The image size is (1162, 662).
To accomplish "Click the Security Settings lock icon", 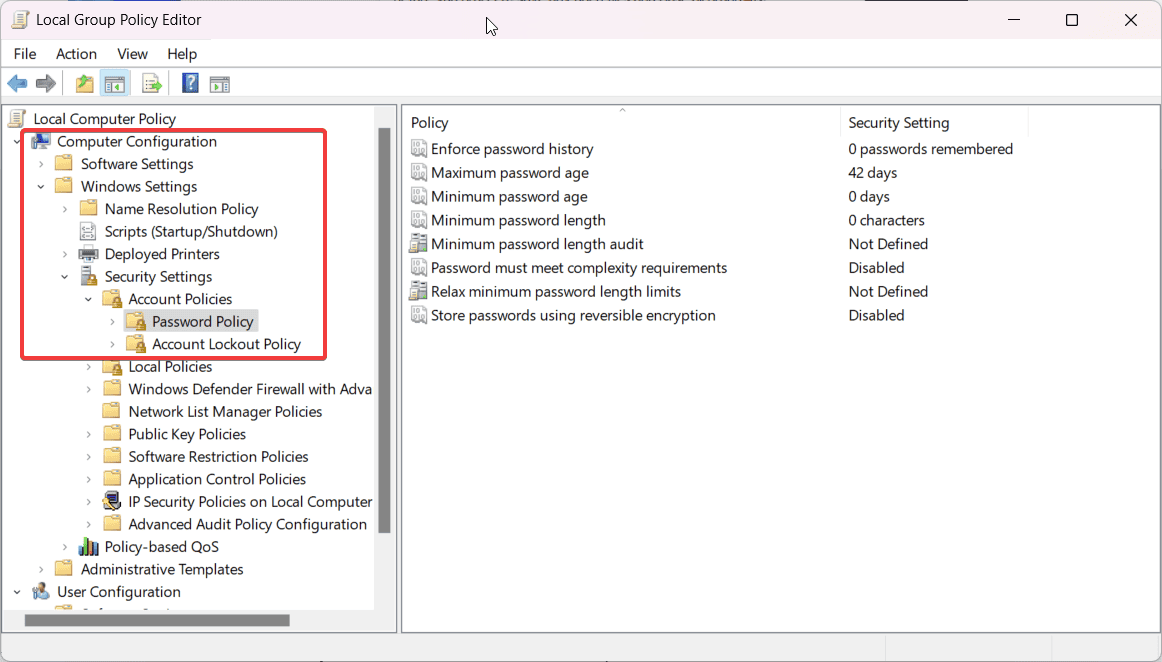I will pos(88,277).
